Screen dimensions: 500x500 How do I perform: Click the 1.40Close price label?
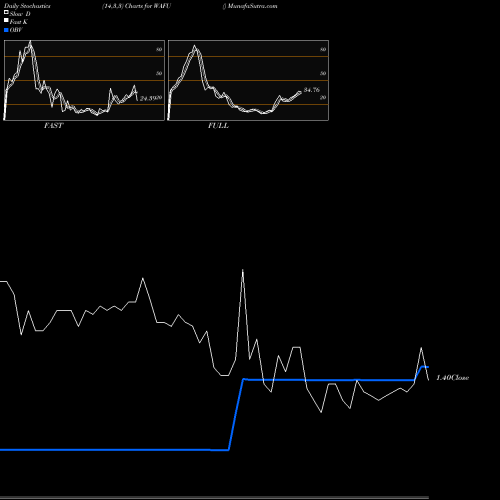pos(453,378)
